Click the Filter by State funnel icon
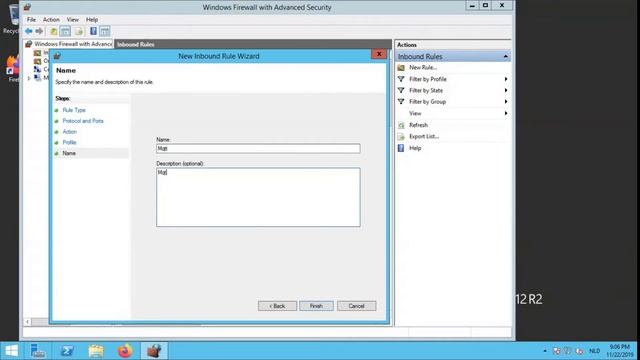The width and height of the screenshot is (640, 360). [x=401, y=90]
